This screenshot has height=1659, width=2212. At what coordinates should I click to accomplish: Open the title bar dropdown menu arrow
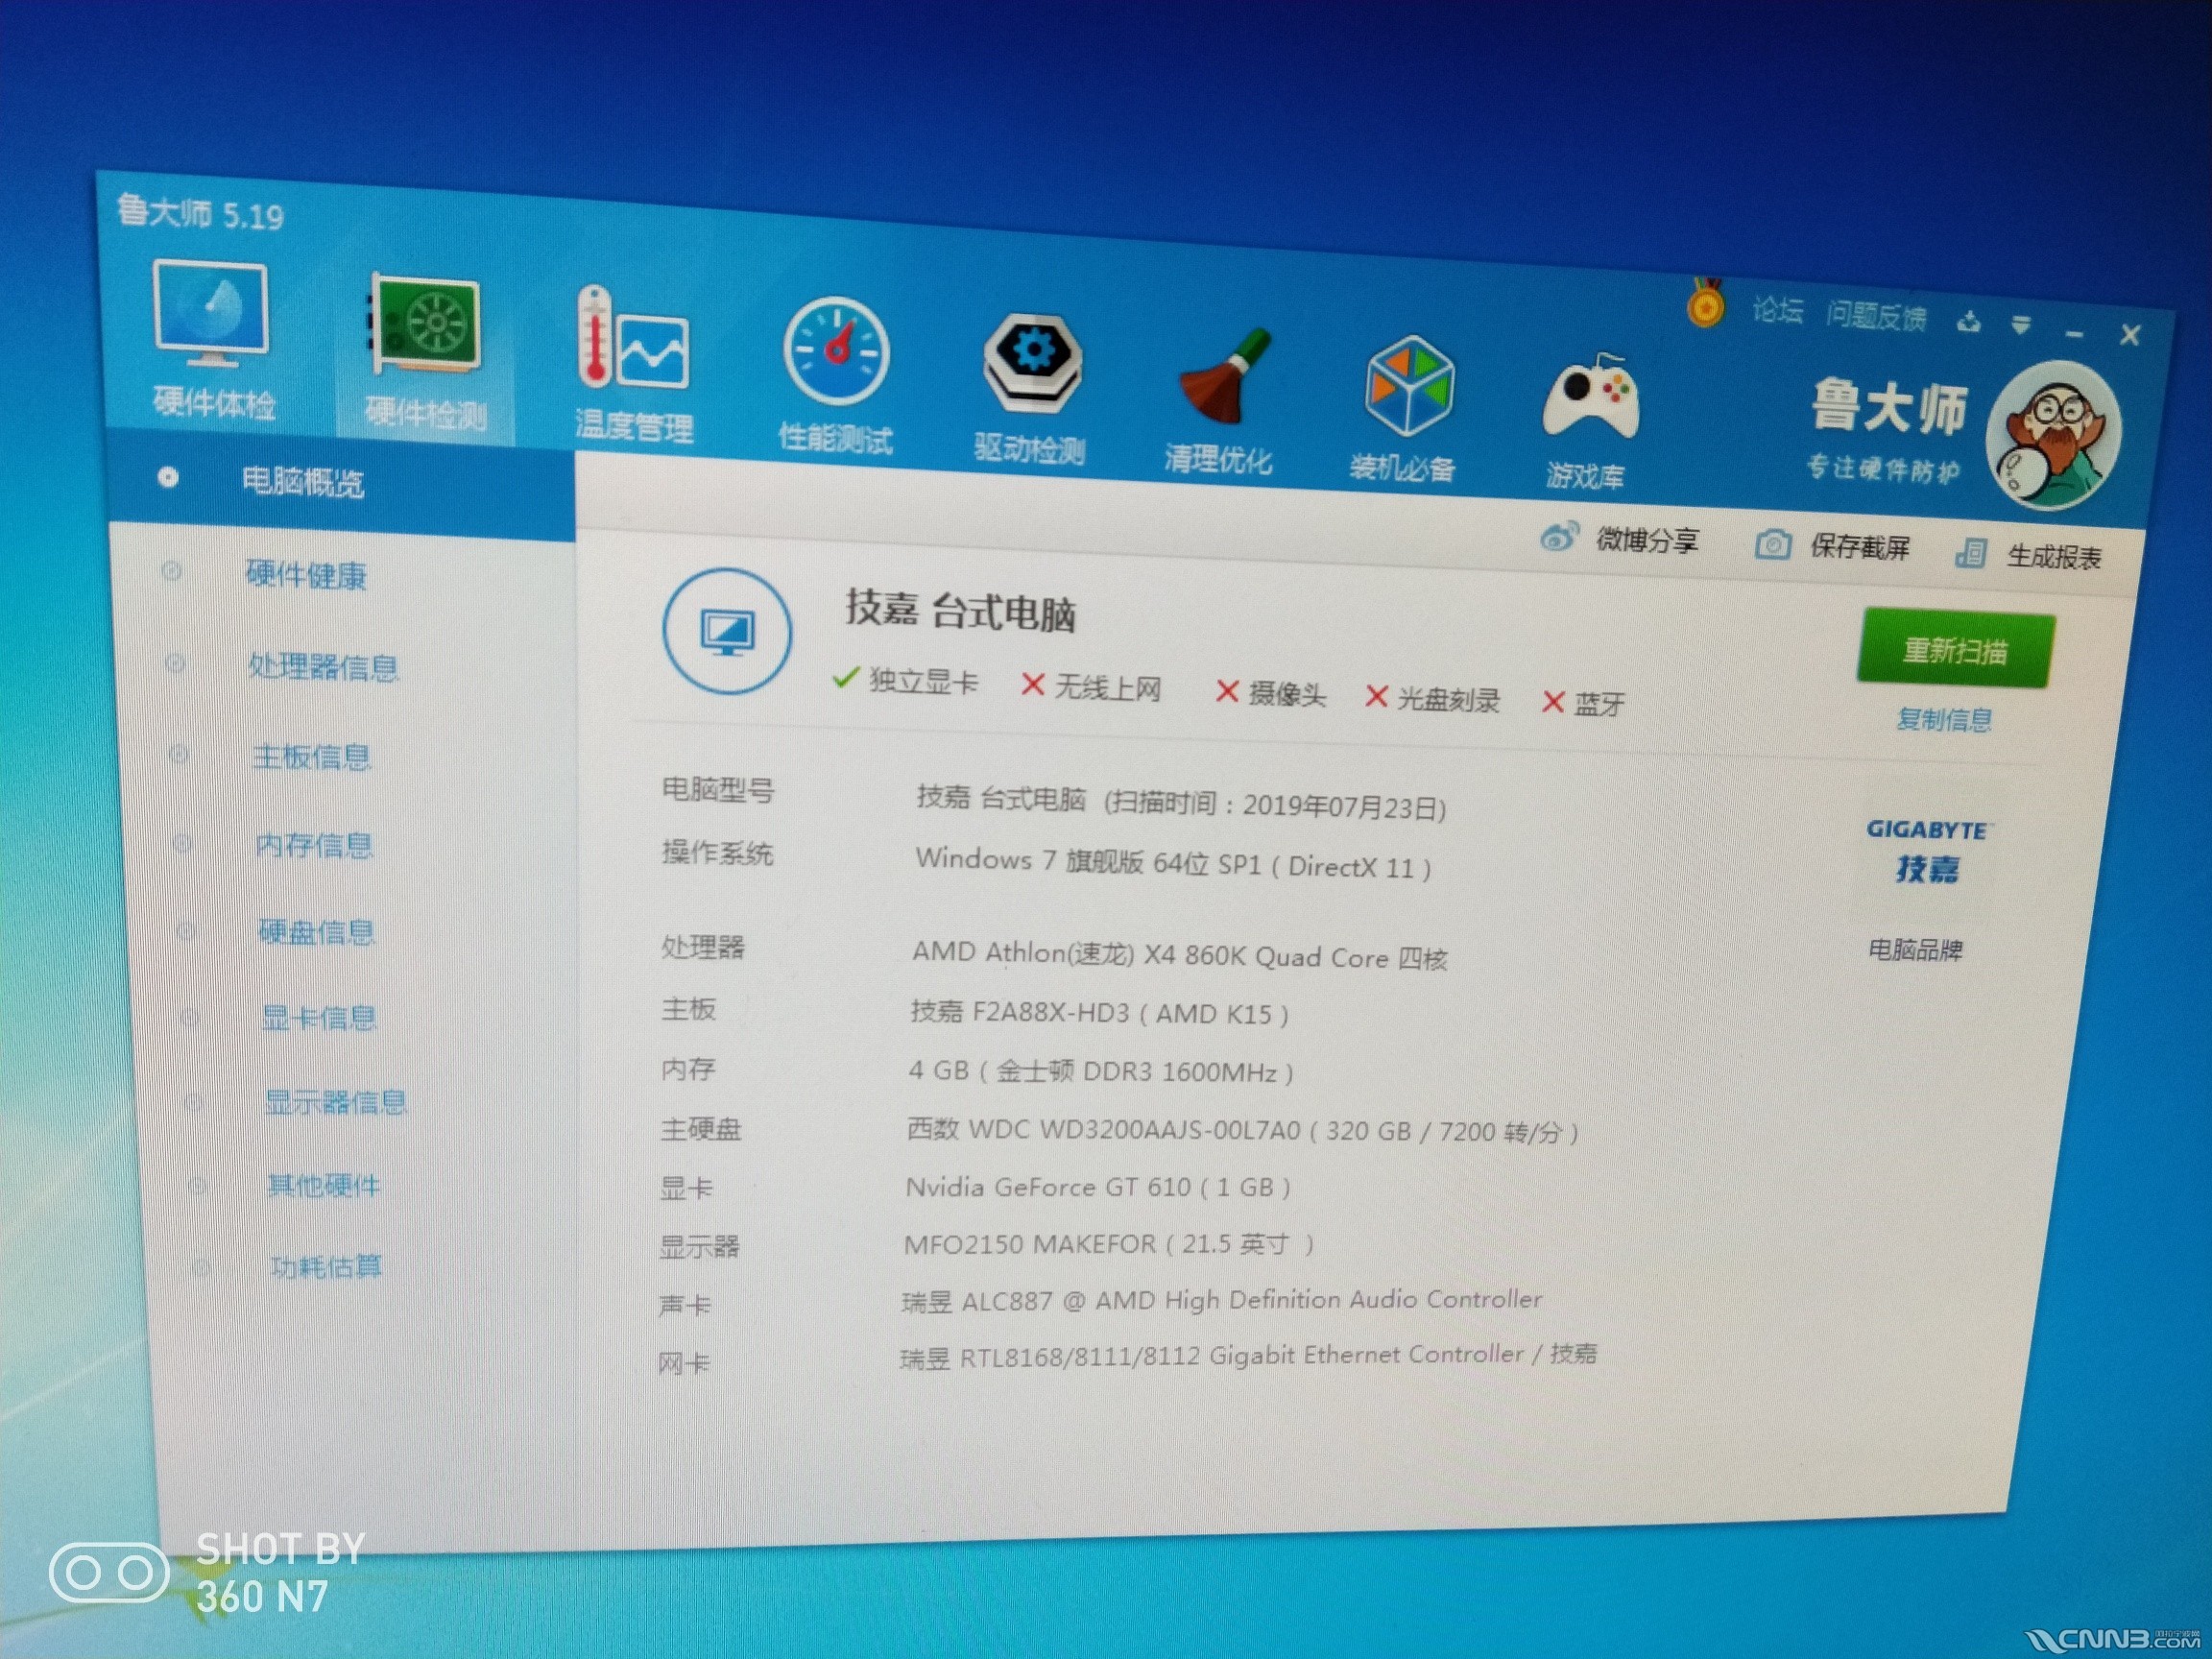pyautogui.click(x=2021, y=325)
